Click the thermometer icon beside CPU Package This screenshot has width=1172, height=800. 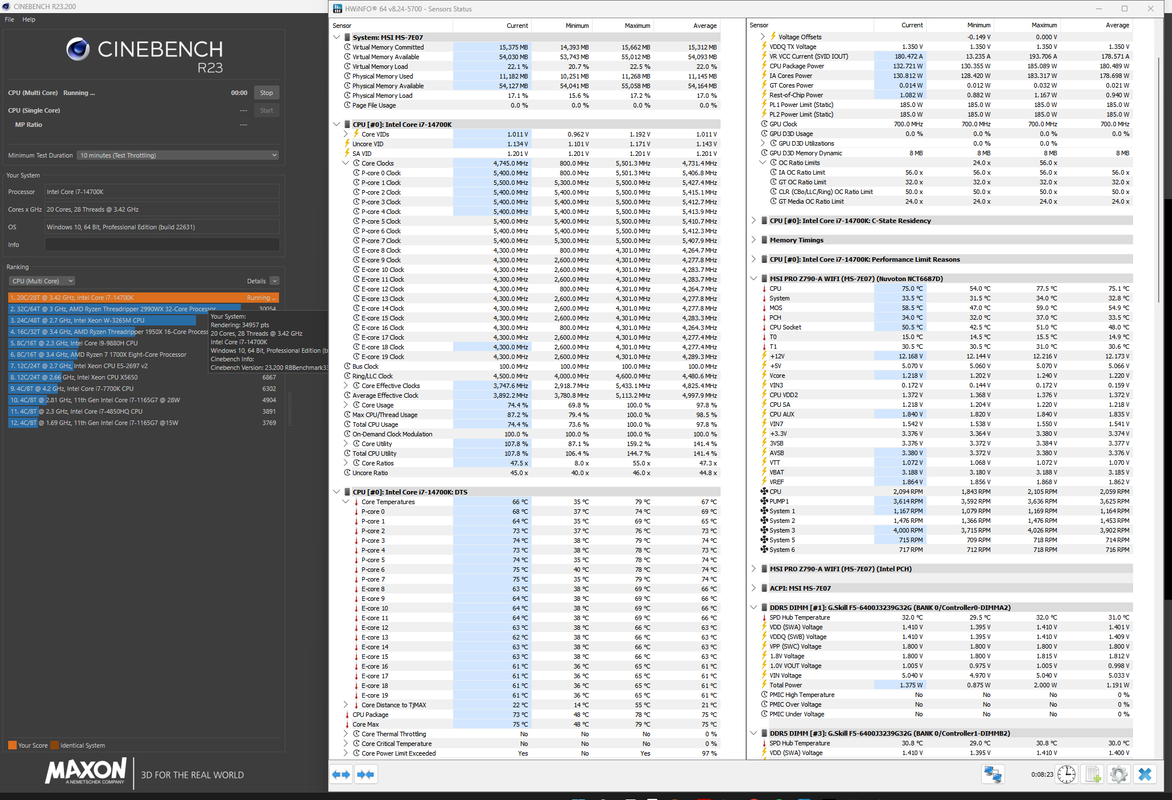click(x=348, y=715)
